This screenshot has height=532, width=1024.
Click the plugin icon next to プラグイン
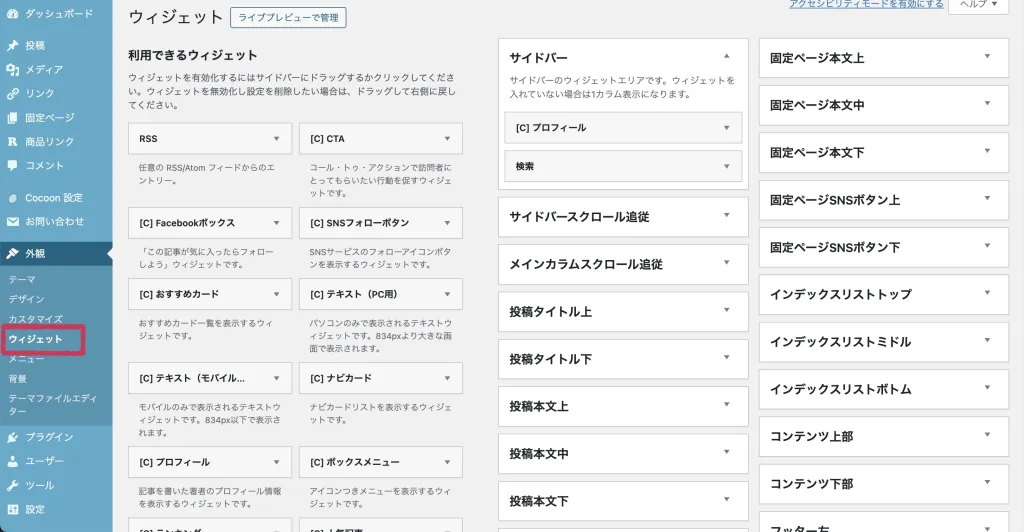point(12,437)
